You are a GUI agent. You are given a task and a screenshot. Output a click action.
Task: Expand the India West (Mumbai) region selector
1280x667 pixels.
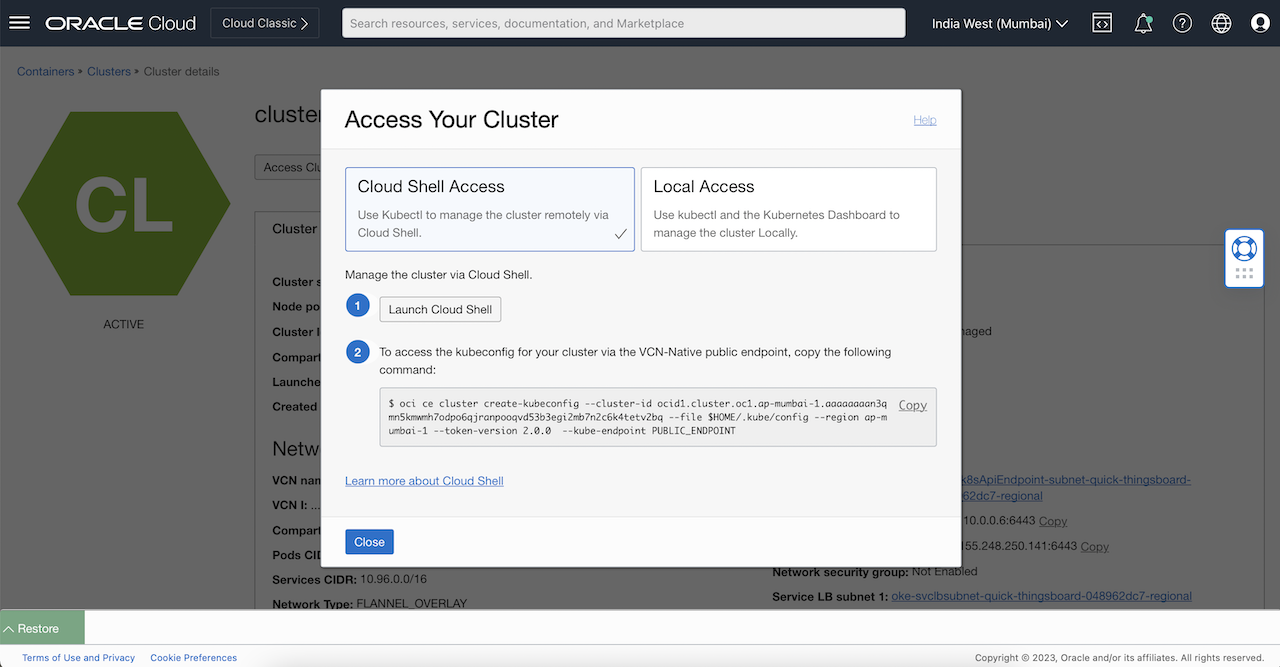(1000, 23)
